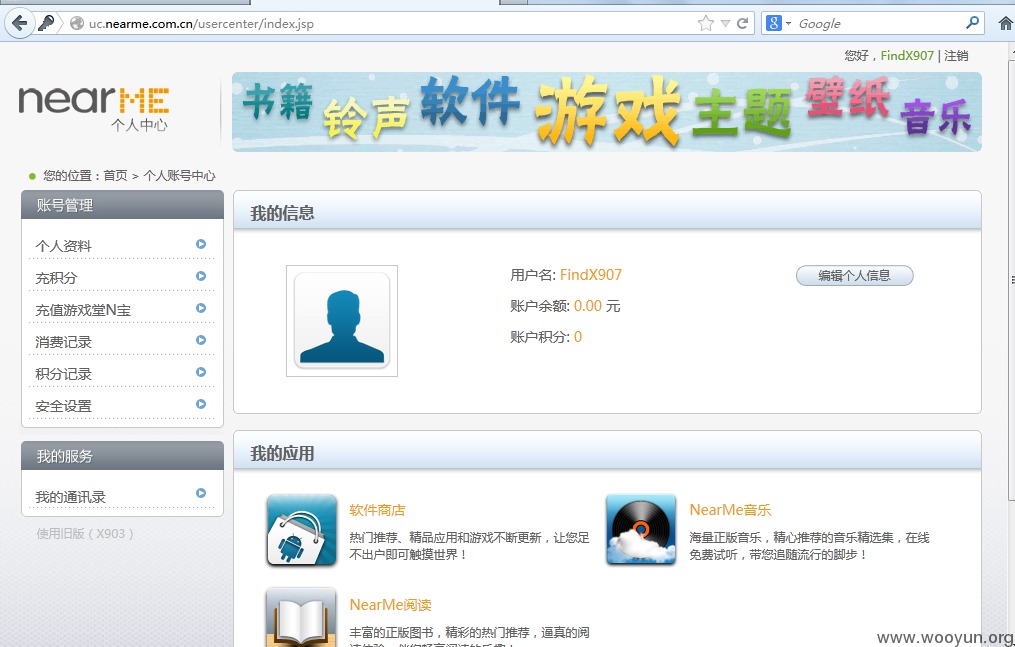
Task: Click the arrow icon beside 我的通讯录
Action: [x=201, y=493]
